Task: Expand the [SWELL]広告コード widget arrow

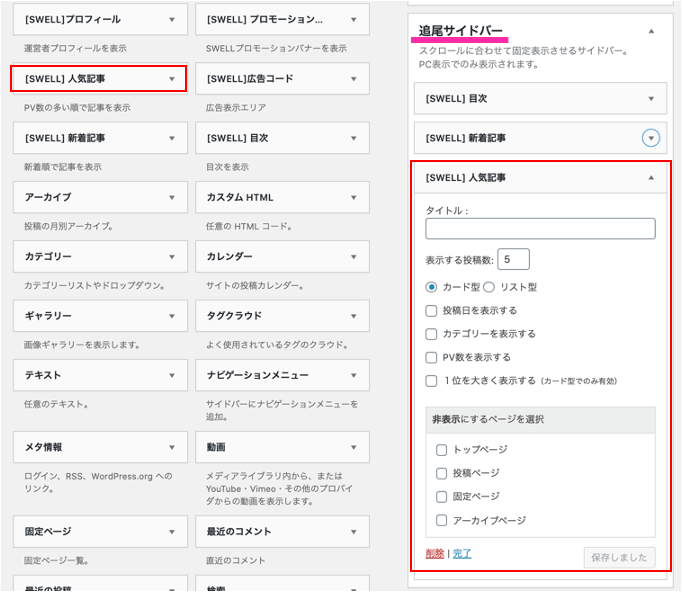Action: pos(354,79)
